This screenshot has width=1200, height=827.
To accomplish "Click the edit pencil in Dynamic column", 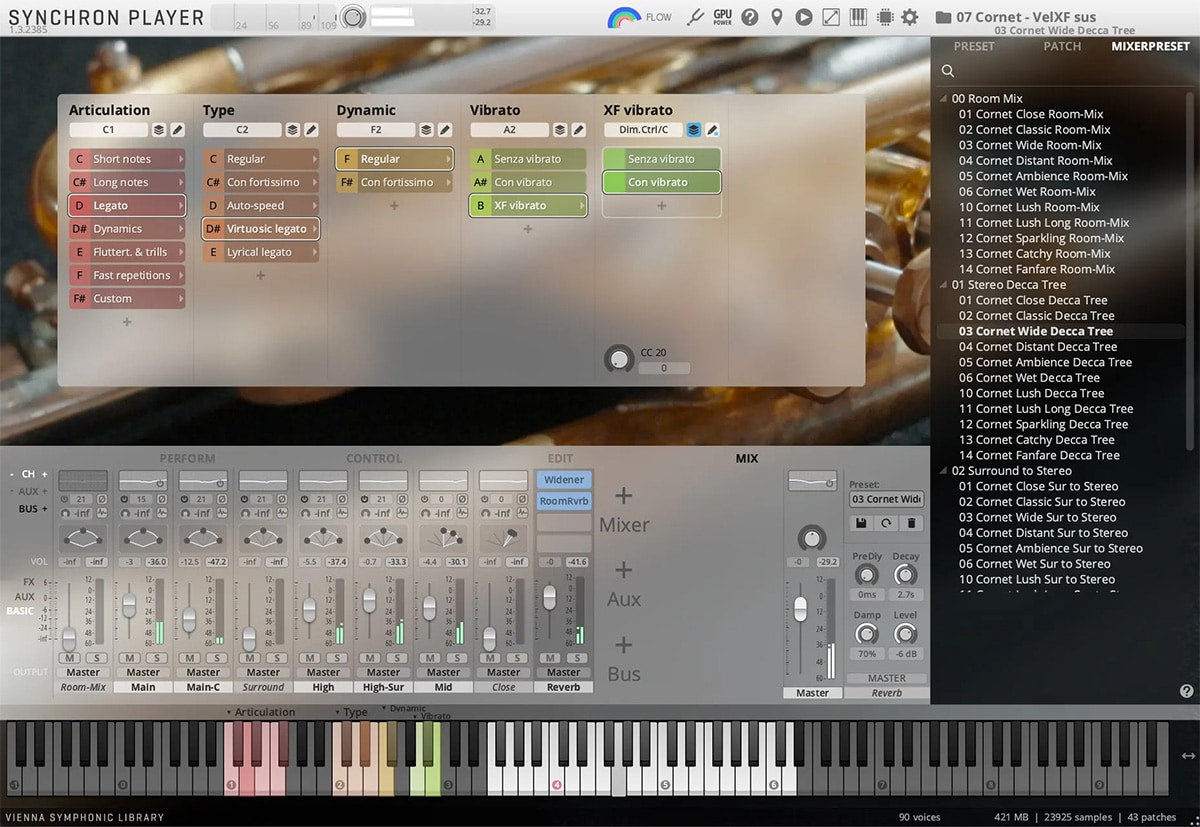I will point(445,130).
